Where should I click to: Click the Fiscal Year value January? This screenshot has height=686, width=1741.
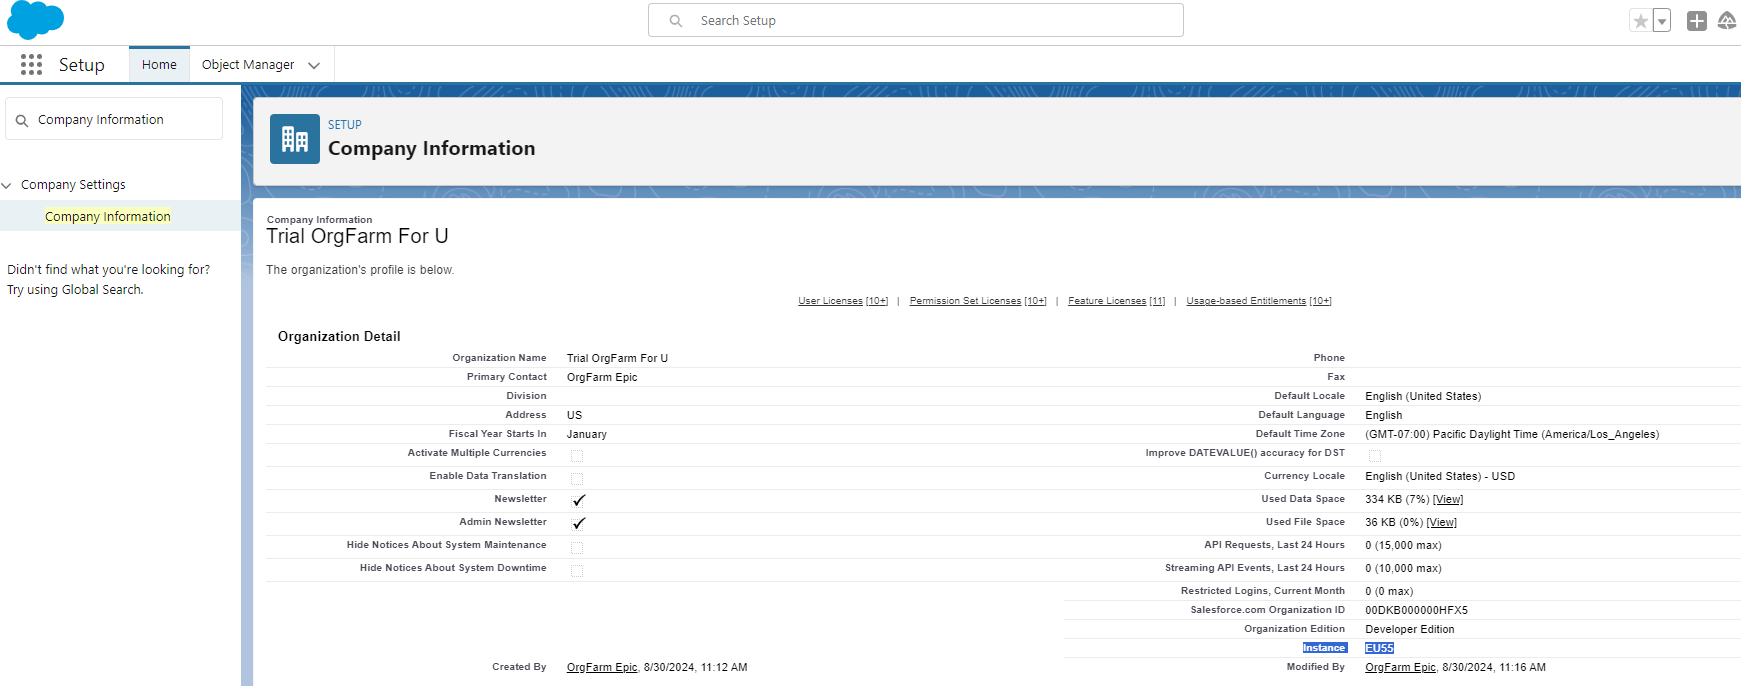pyautogui.click(x=587, y=434)
